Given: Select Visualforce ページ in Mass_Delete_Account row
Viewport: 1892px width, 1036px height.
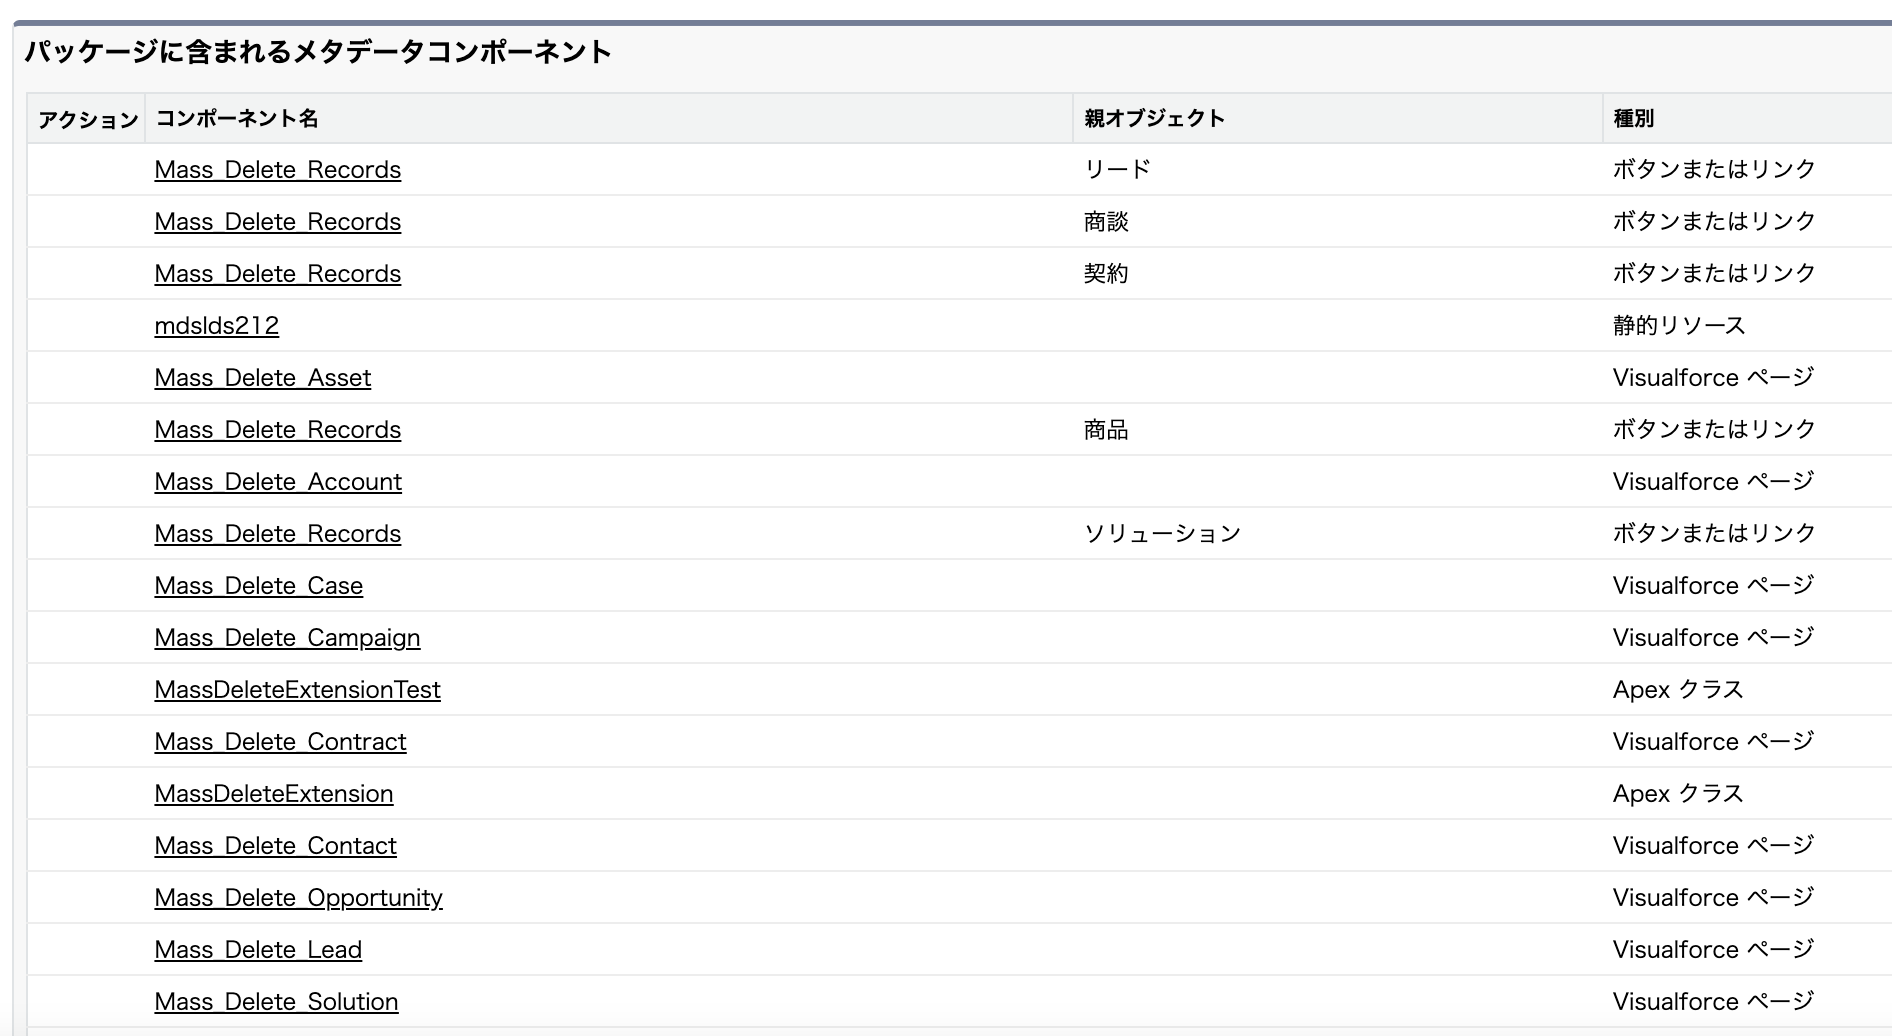Looking at the screenshot, I should tap(1713, 482).
